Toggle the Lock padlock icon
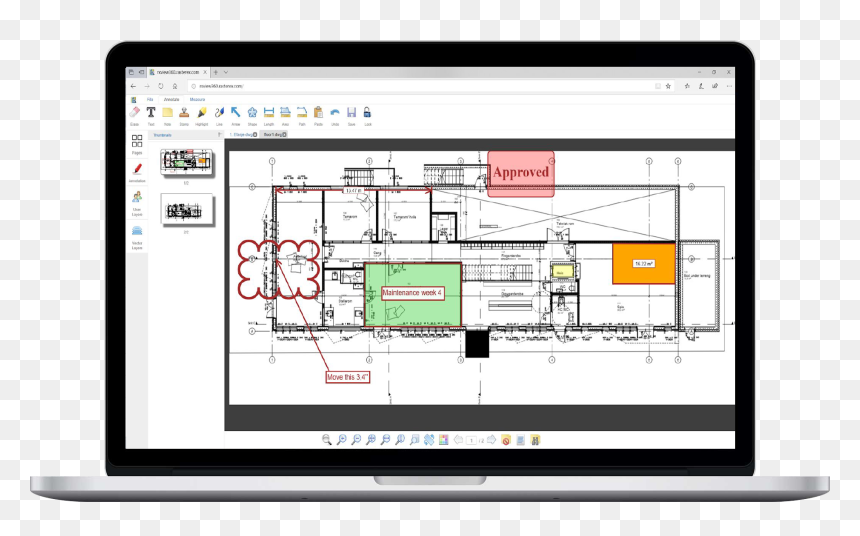The width and height of the screenshot is (860, 536). click(x=367, y=112)
